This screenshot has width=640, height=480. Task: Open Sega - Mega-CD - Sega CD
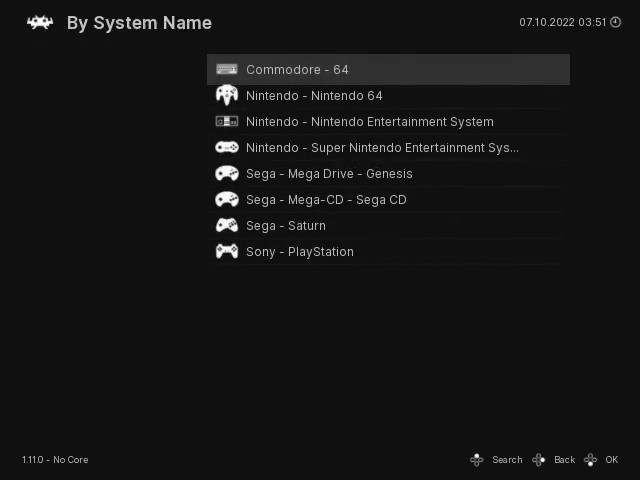(388, 200)
